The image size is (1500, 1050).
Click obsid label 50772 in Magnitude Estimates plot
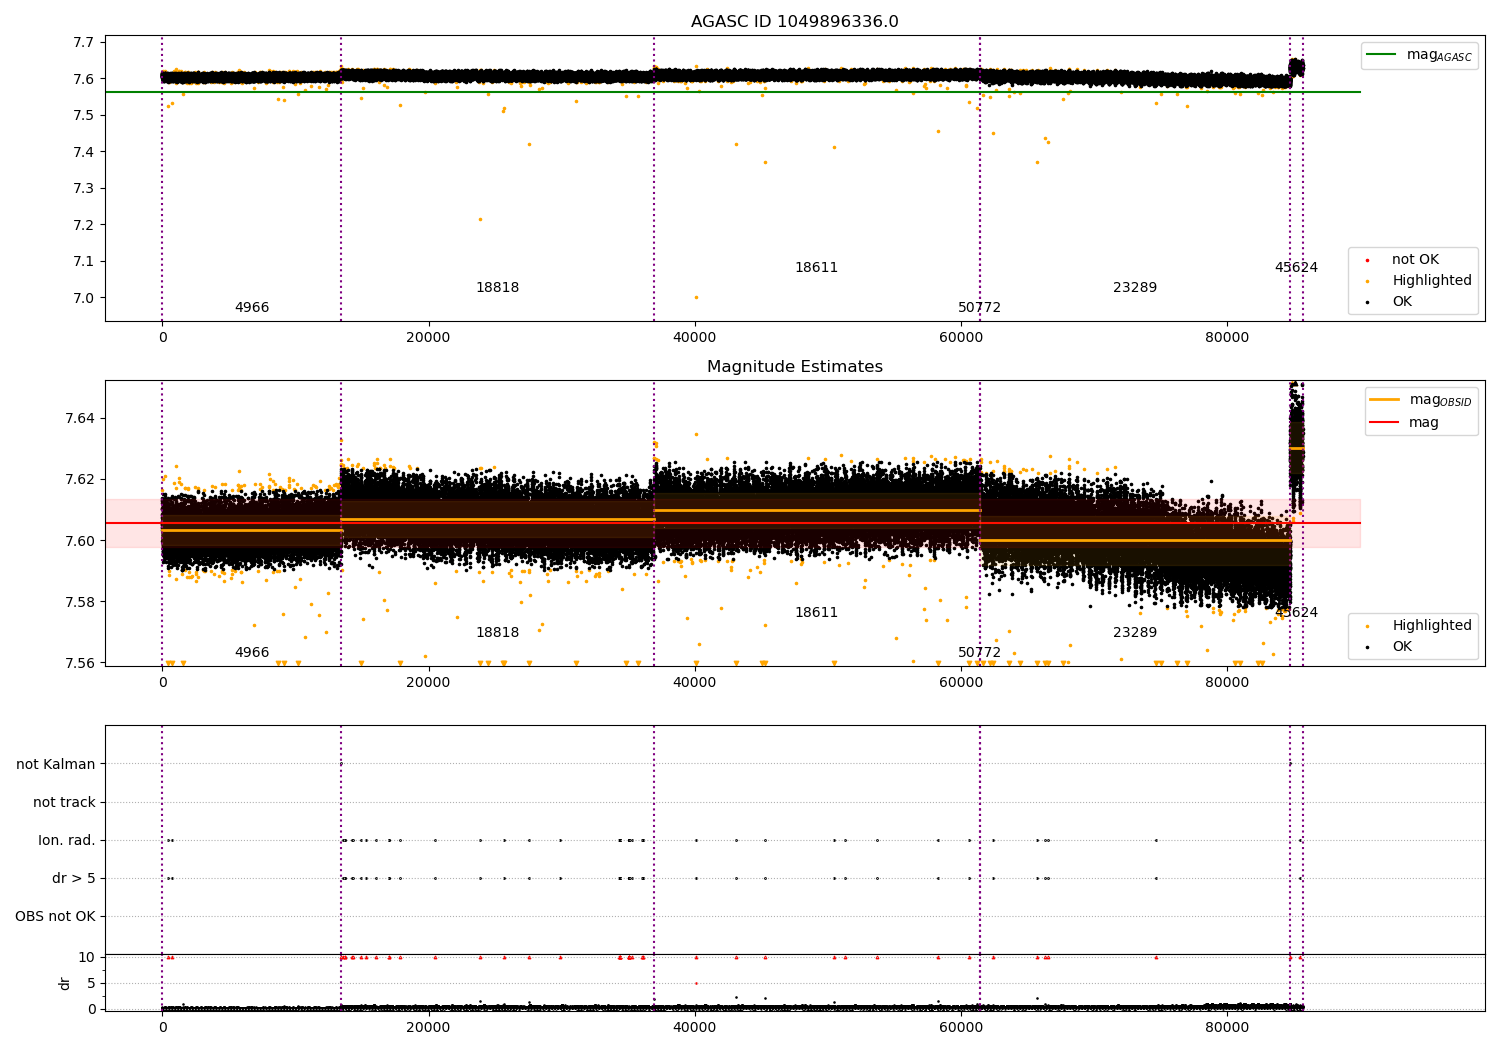(979, 653)
